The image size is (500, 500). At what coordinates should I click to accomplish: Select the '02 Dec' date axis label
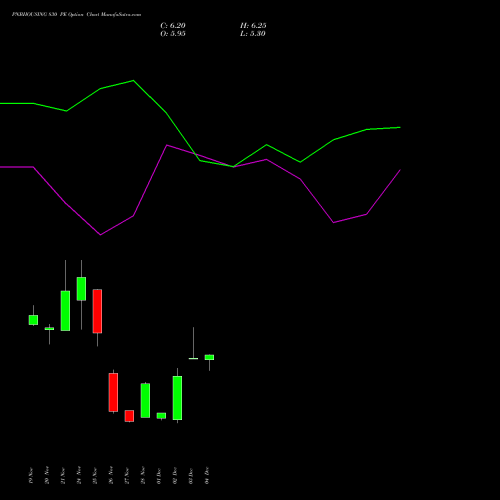click(x=175, y=475)
